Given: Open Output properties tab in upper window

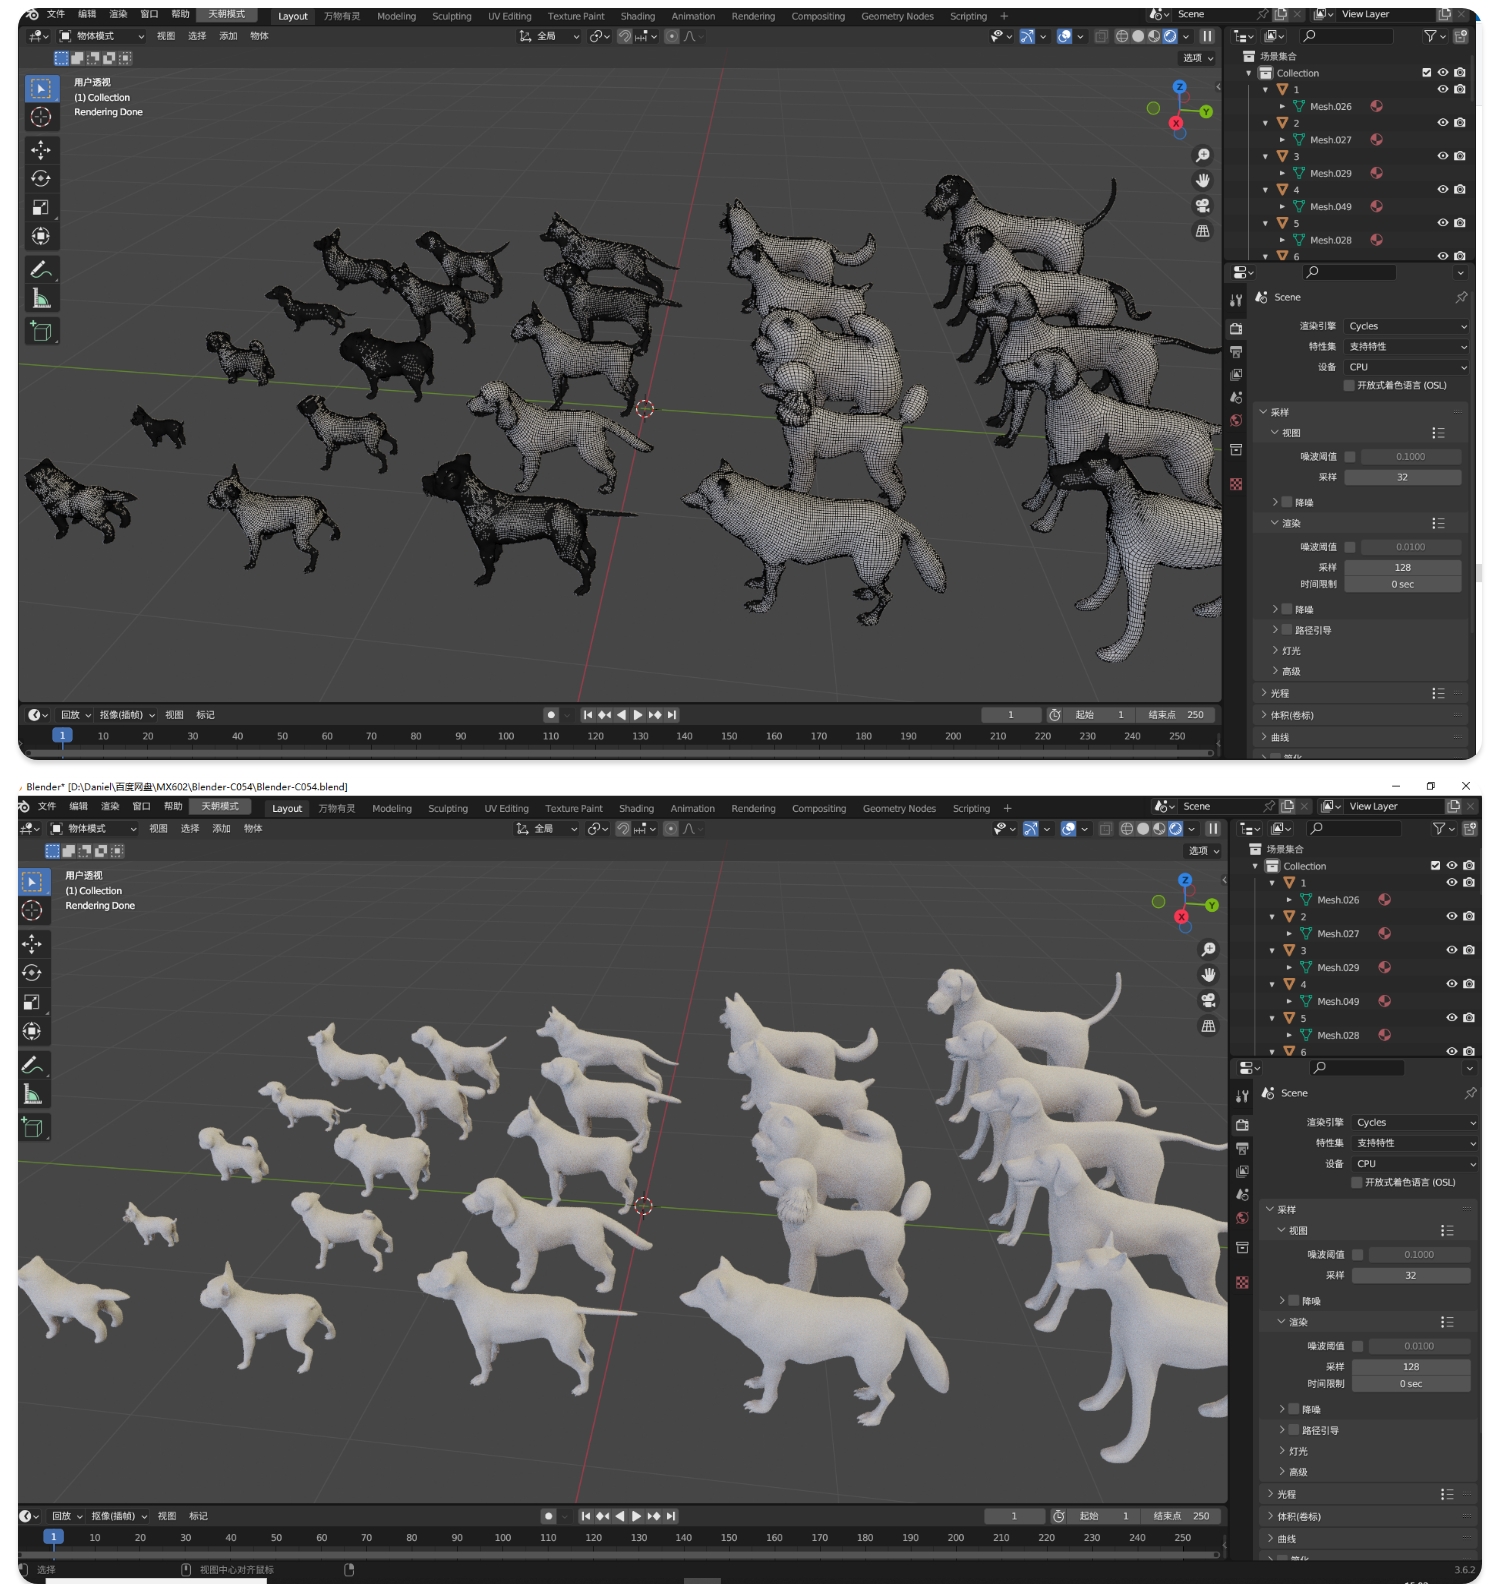Looking at the screenshot, I should pos(1236,352).
